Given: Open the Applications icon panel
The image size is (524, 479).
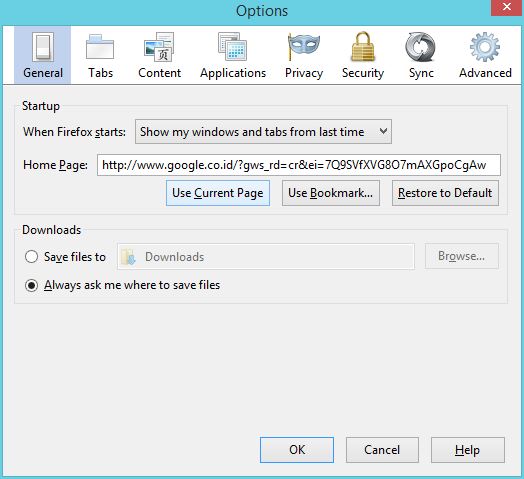Looking at the screenshot, I should point(233,47).
